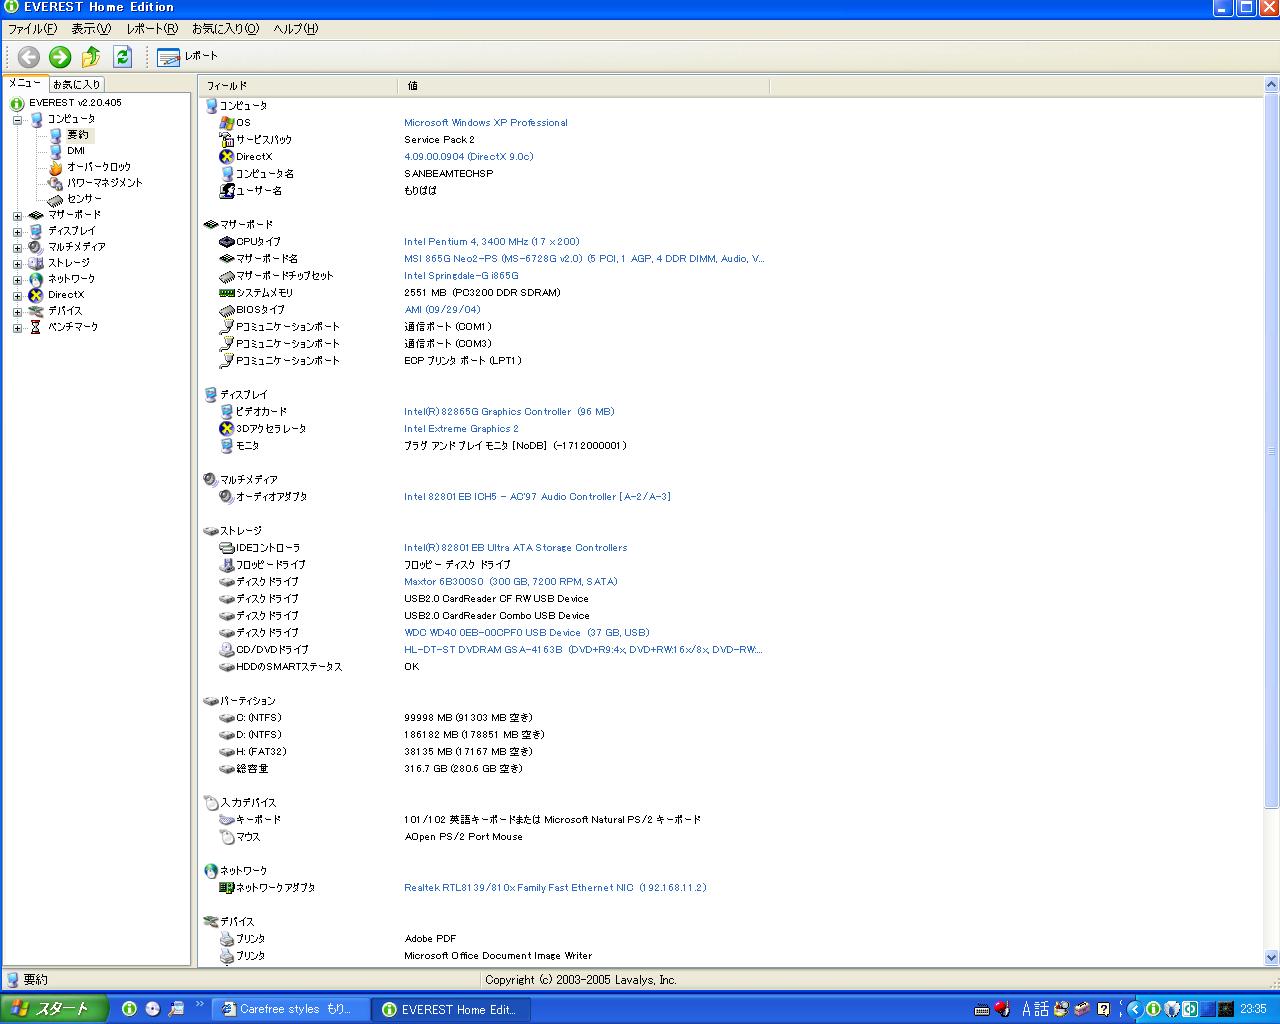
Task: Click the CPUタイプ row icon
Action: pyautogui.click(x=227, y=242)
